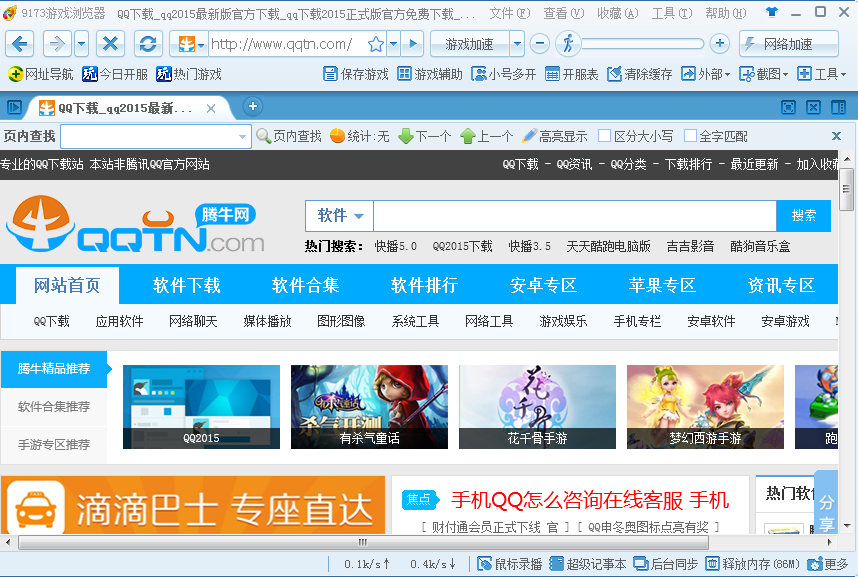Click the game speed slider track
The width and height of the screenshot is (858, 577).
pyautogui.click(x=644, y=44)
